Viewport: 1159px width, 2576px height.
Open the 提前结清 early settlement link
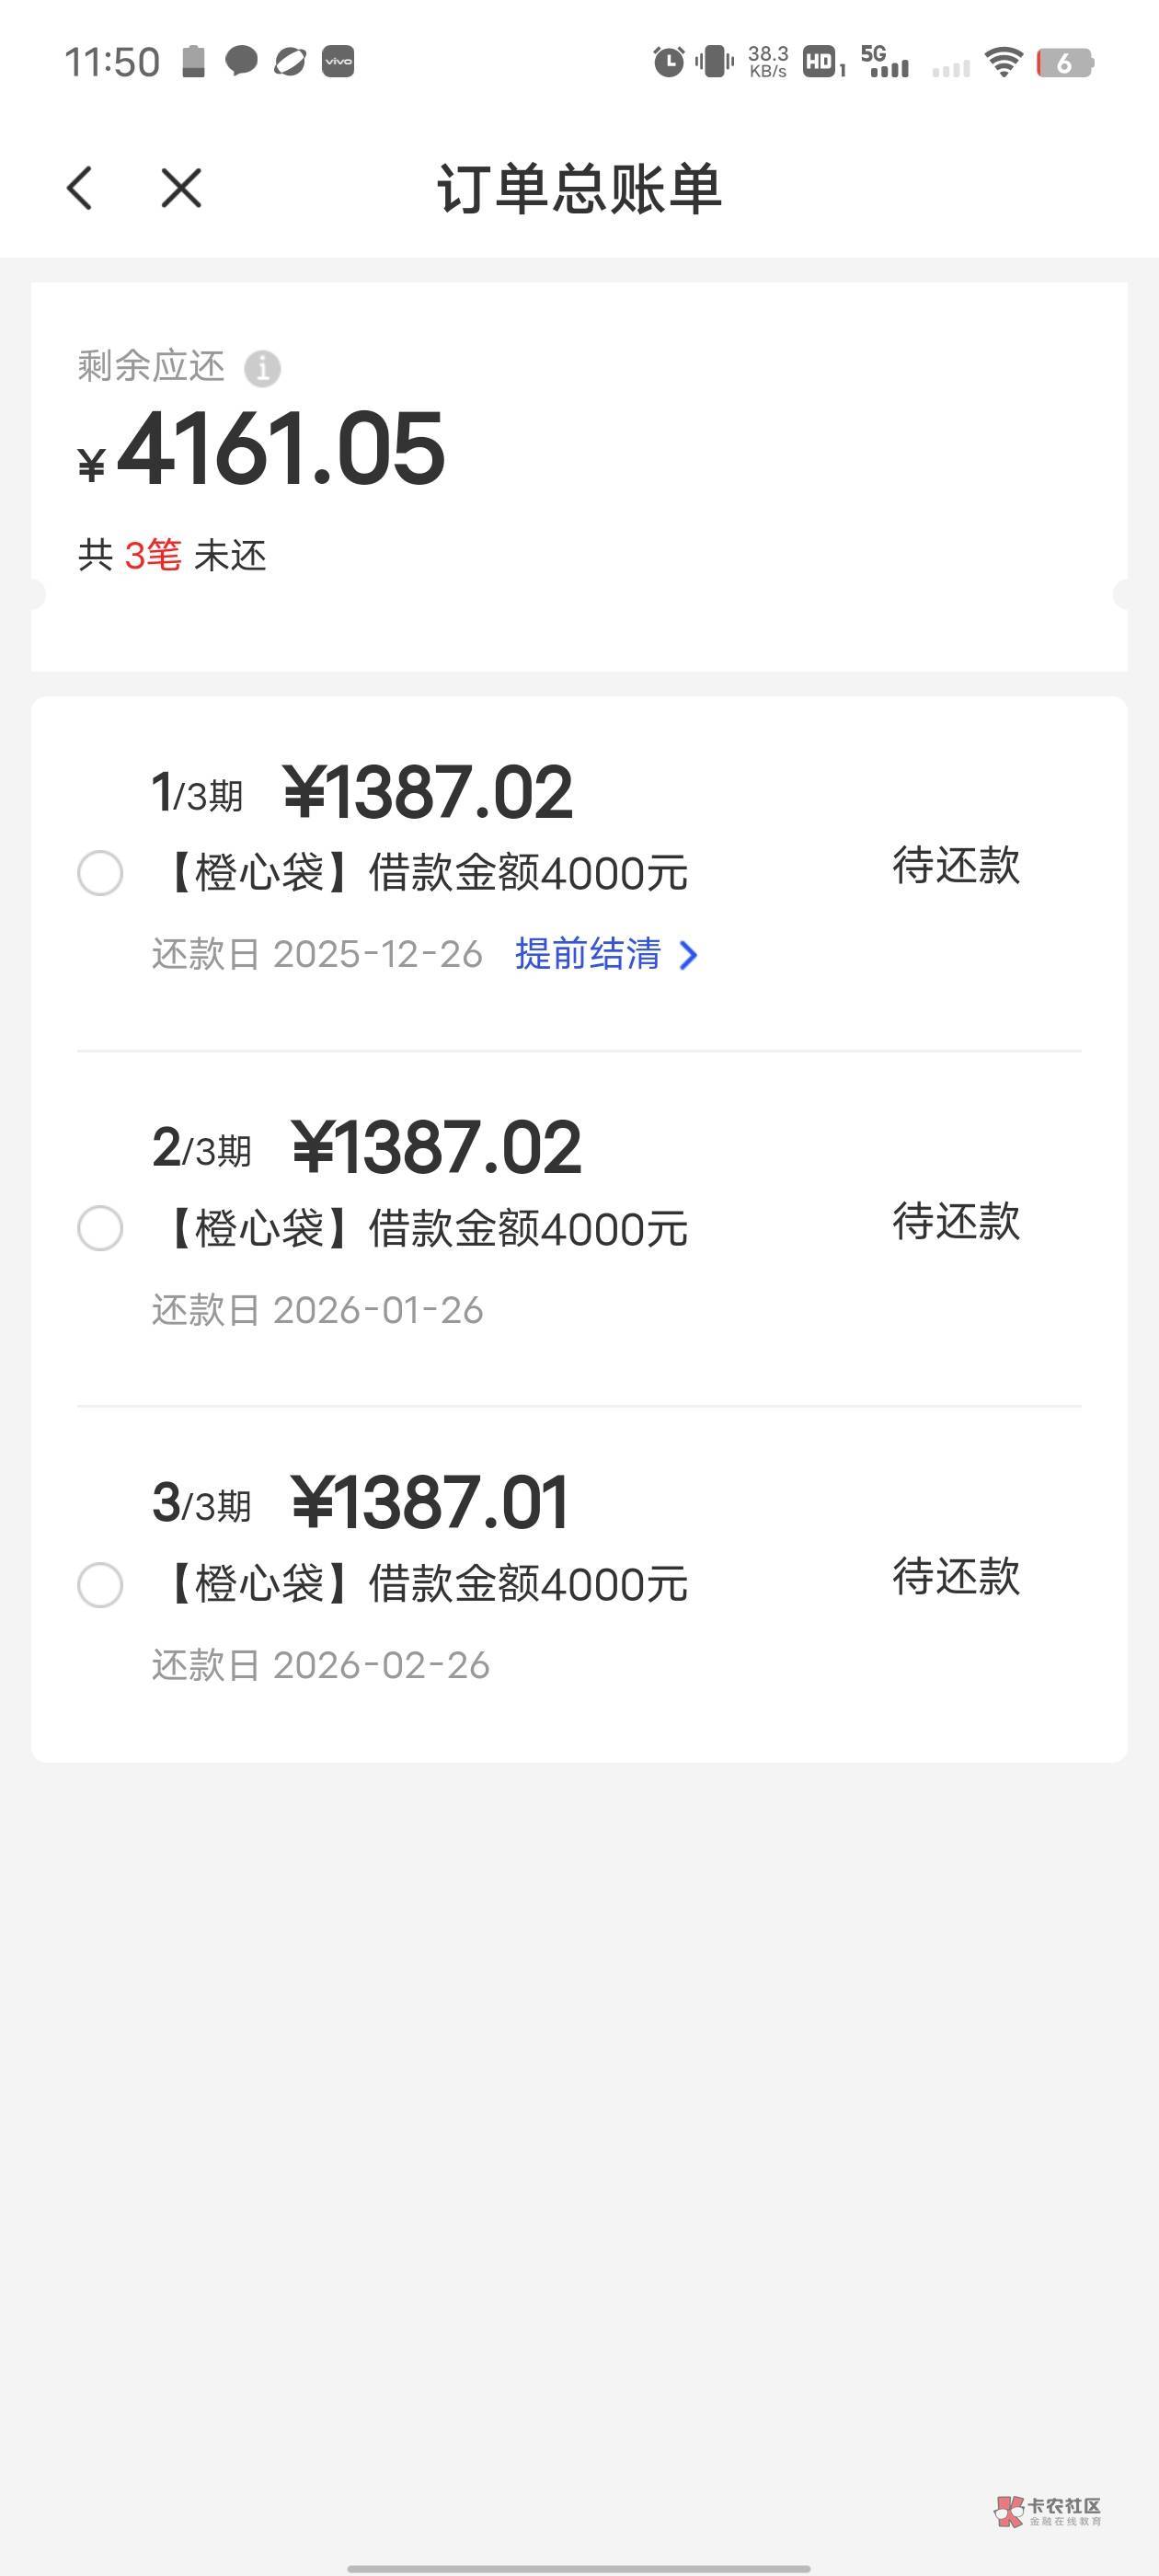(588, 954)
